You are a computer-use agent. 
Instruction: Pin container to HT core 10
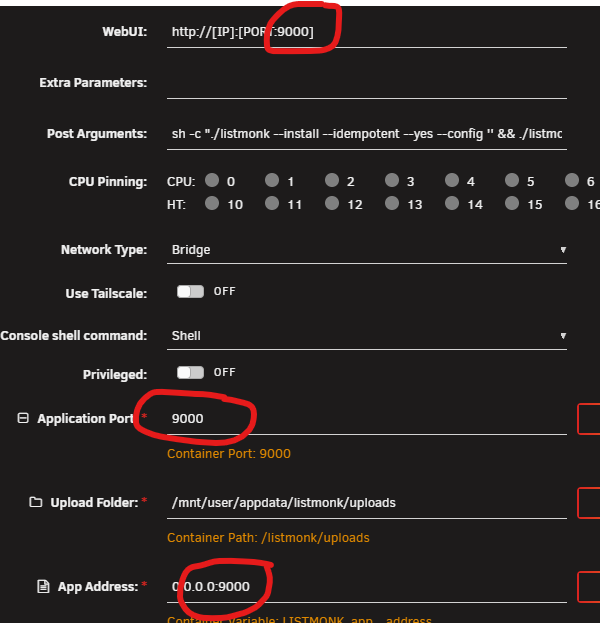212,203
